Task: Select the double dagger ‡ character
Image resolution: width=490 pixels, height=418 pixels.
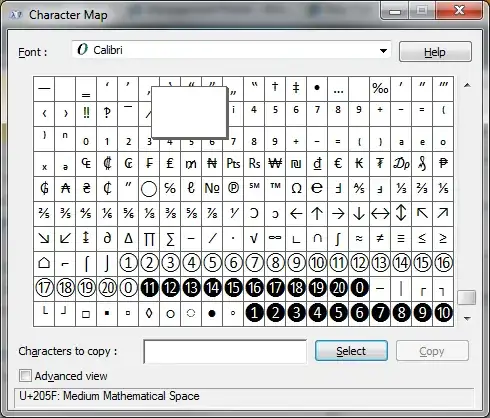Action: coord(296,89)
